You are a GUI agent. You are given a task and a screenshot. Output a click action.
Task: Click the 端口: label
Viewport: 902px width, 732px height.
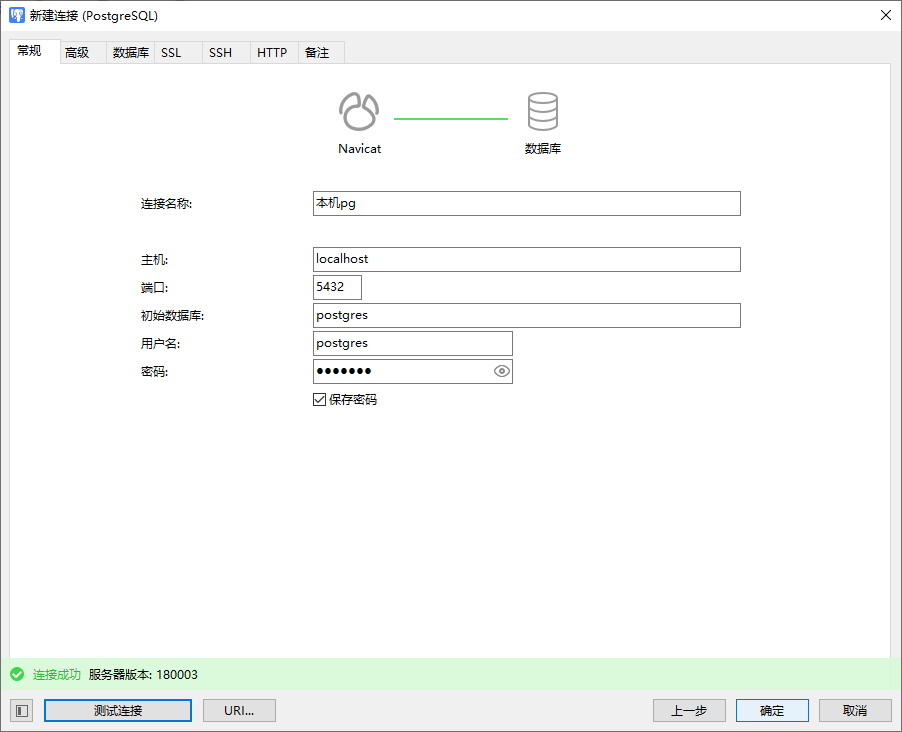tap(154, 288)
